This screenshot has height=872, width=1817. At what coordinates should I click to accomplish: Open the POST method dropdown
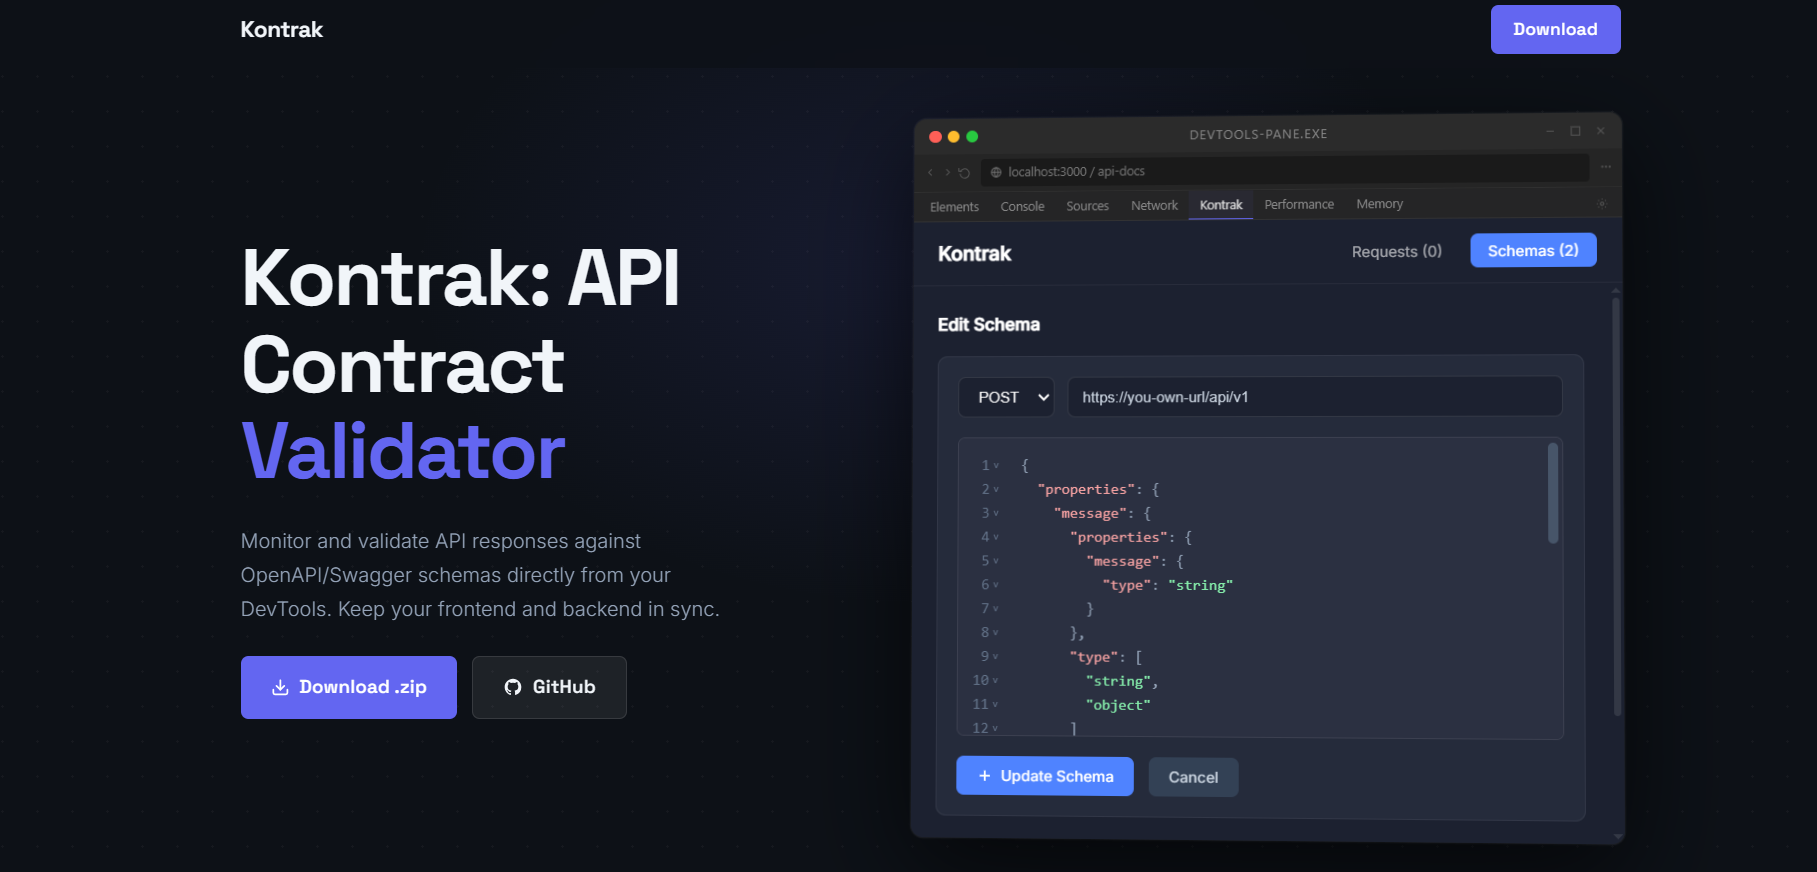[1006, 397]
